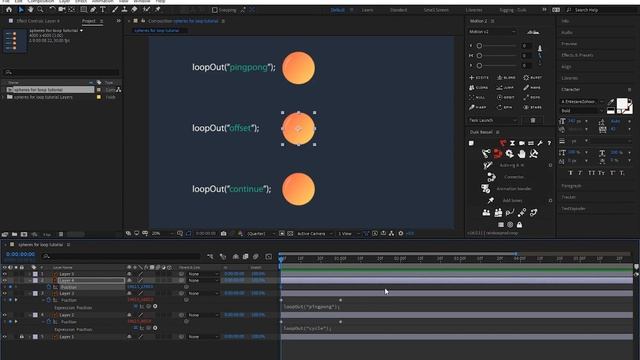Select the Hand tool
The height and width of the screenshot is (360, 640).
pos(30,9)
